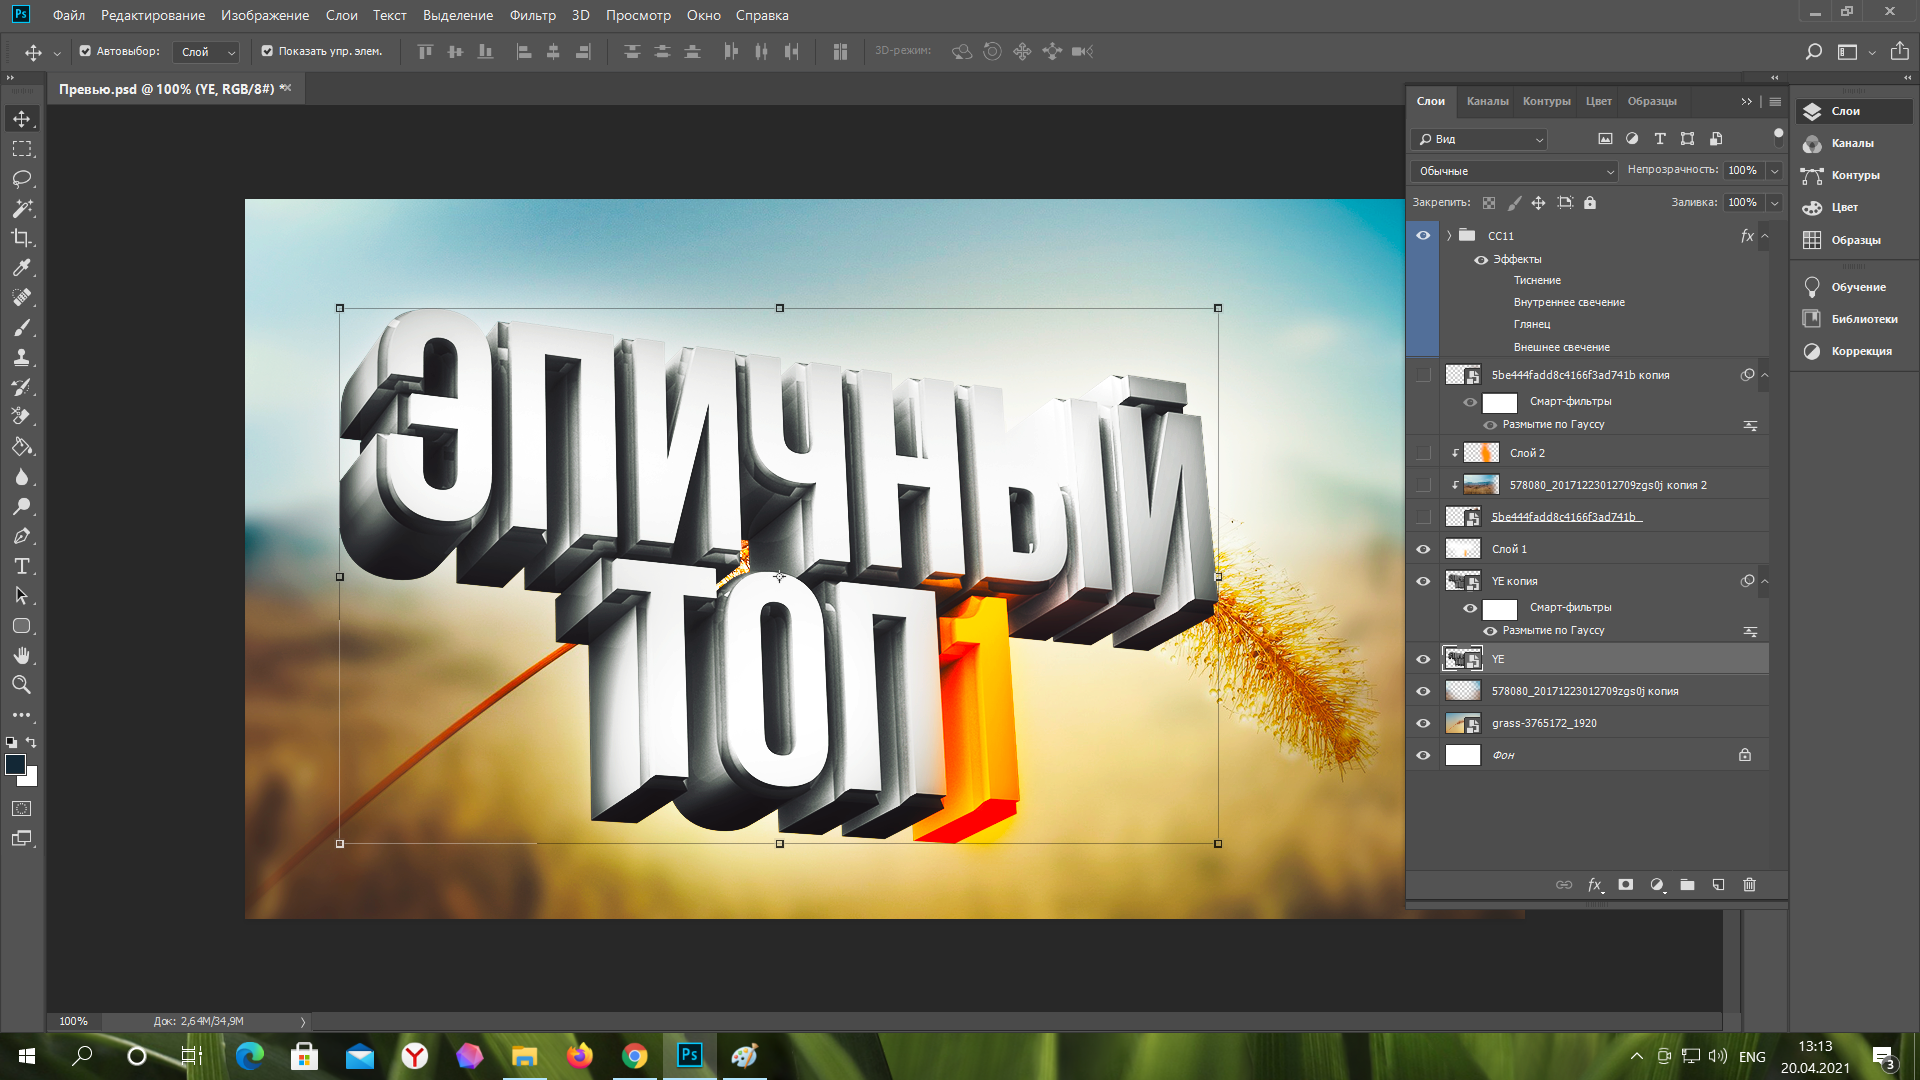Select the Move tool
The height and width of the screenshot is (1080, 1920).
[x=21, y=119]
